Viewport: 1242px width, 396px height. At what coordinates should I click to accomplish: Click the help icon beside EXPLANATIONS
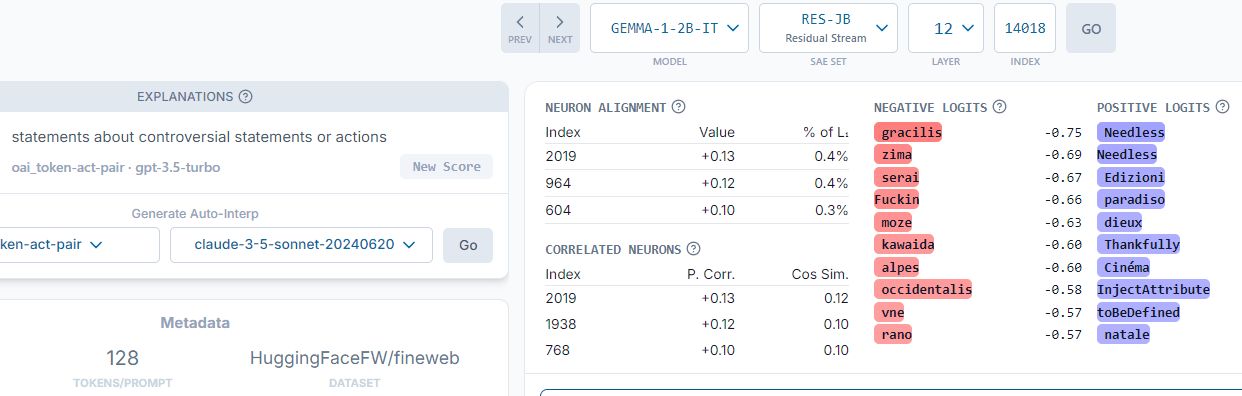pyautogui.click(x=245, y=97)
